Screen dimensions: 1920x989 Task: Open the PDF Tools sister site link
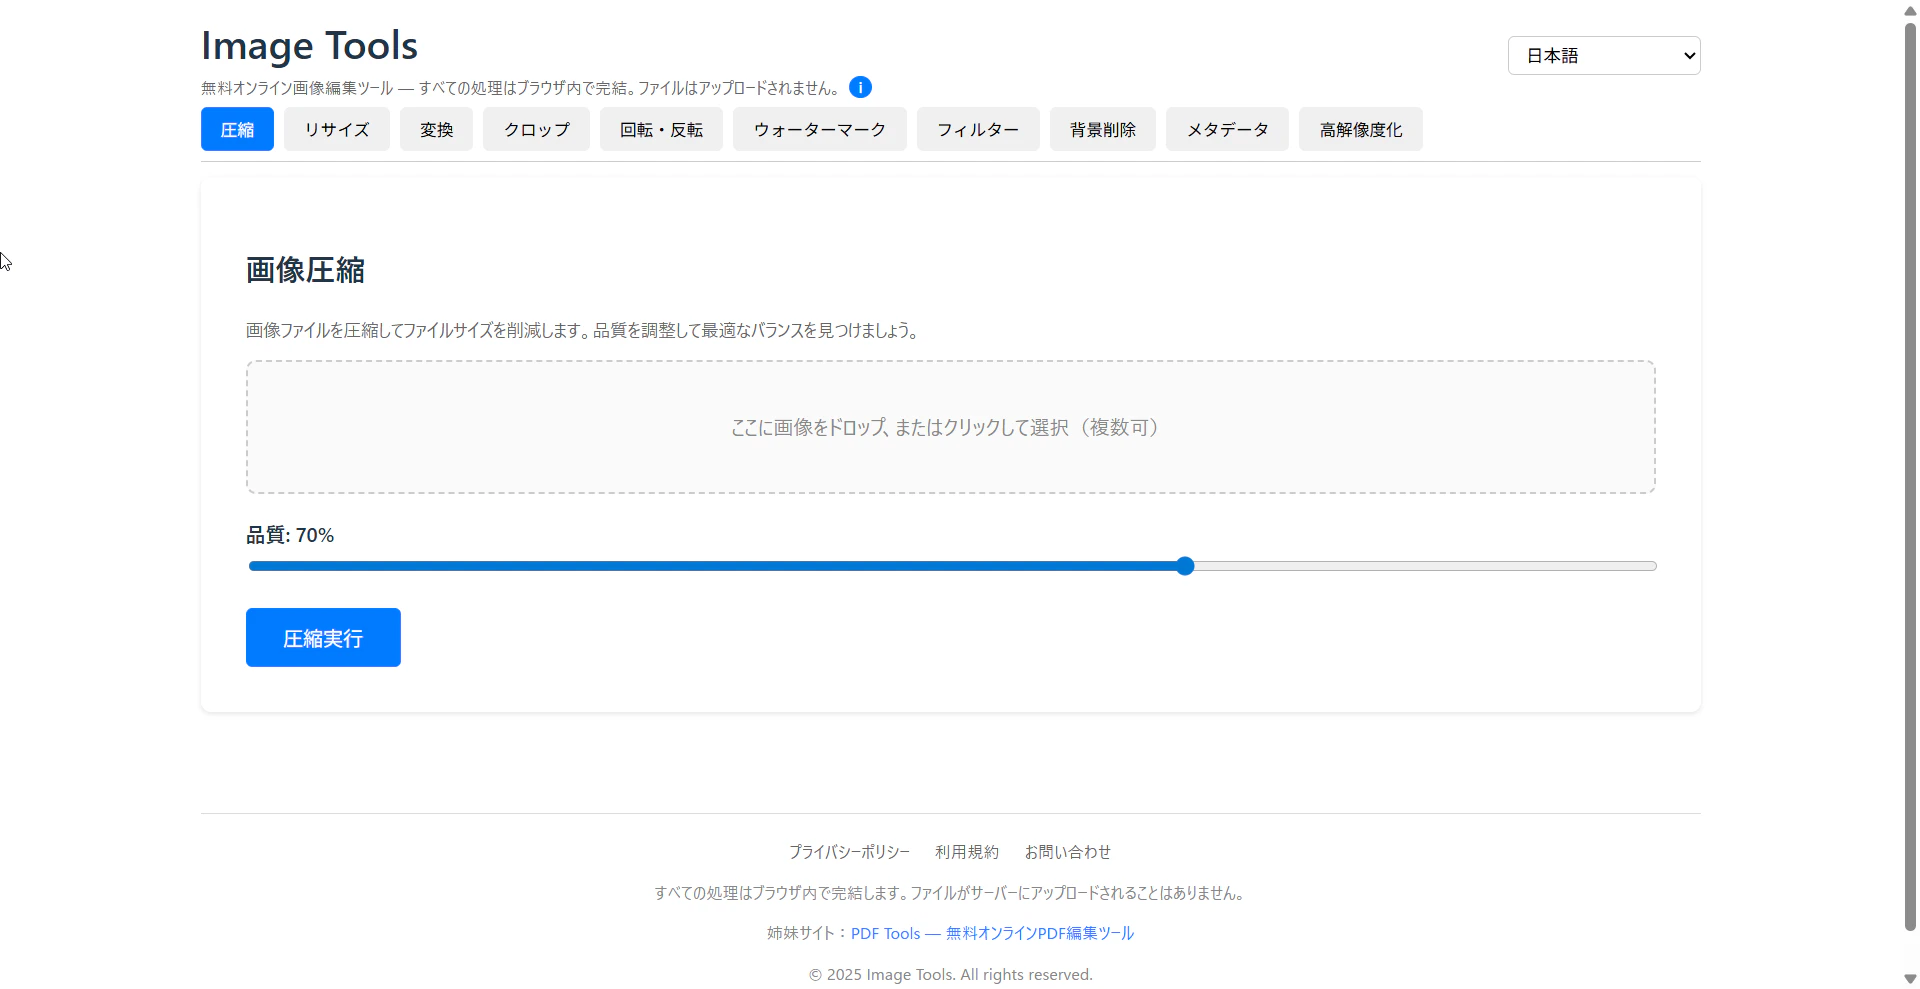coord(992,933)
